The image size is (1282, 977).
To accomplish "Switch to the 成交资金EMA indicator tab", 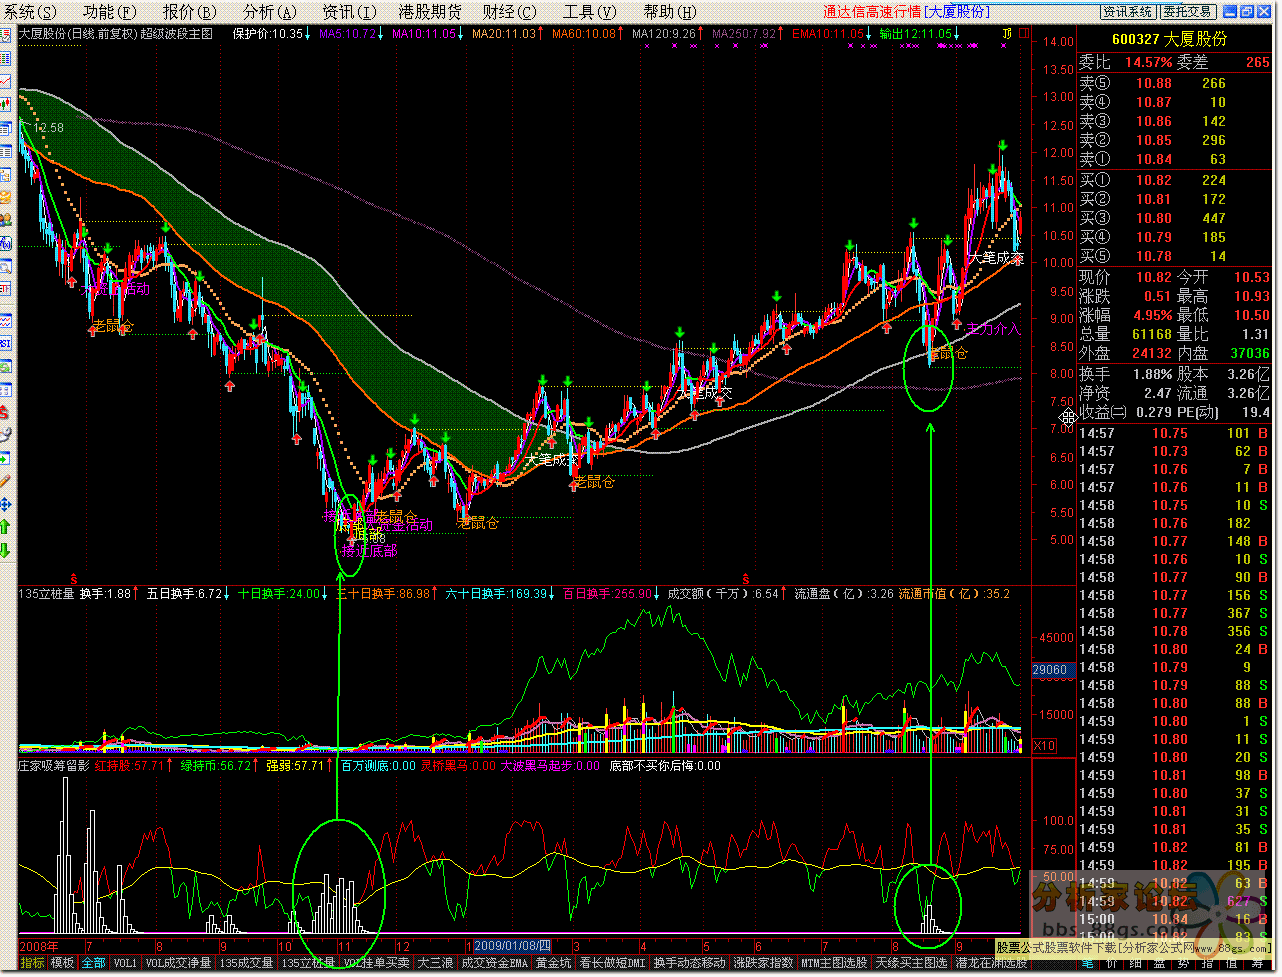I will pyautogui.click(x=494, y=963).
